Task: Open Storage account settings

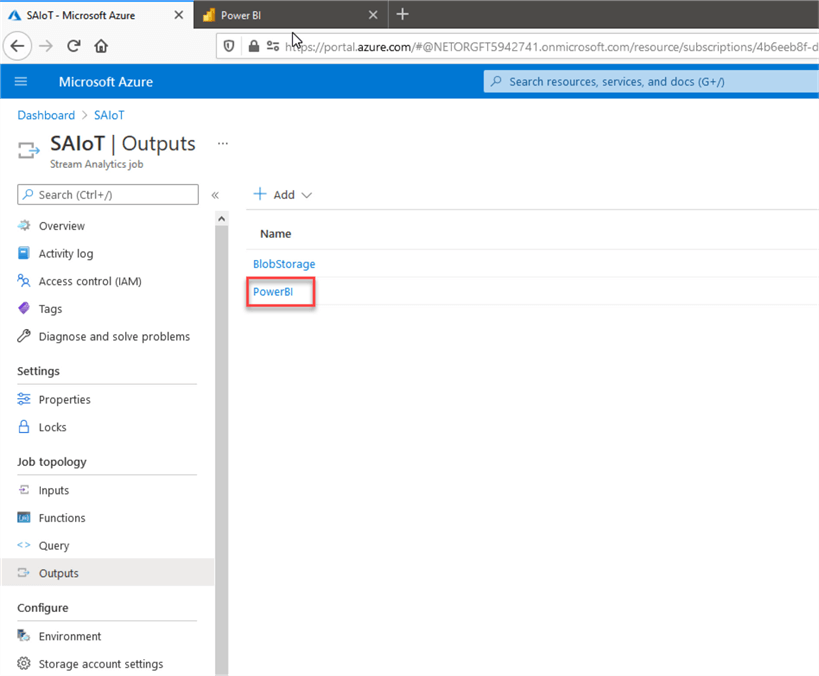Action: point(100,664)
